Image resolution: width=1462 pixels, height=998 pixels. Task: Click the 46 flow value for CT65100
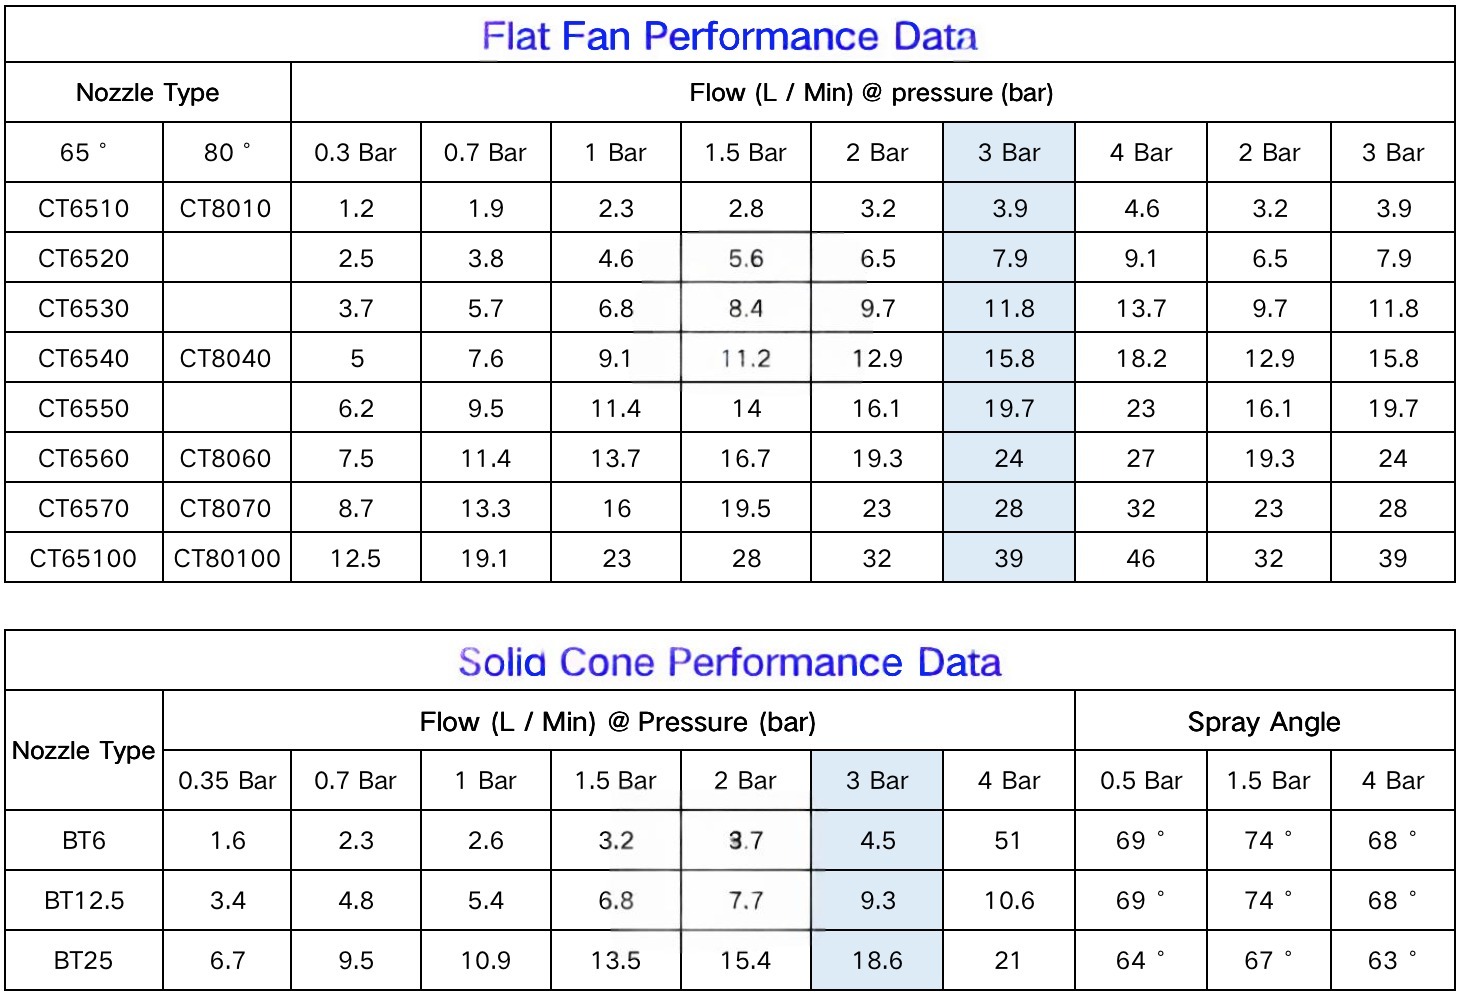(x=1141, y=558)
